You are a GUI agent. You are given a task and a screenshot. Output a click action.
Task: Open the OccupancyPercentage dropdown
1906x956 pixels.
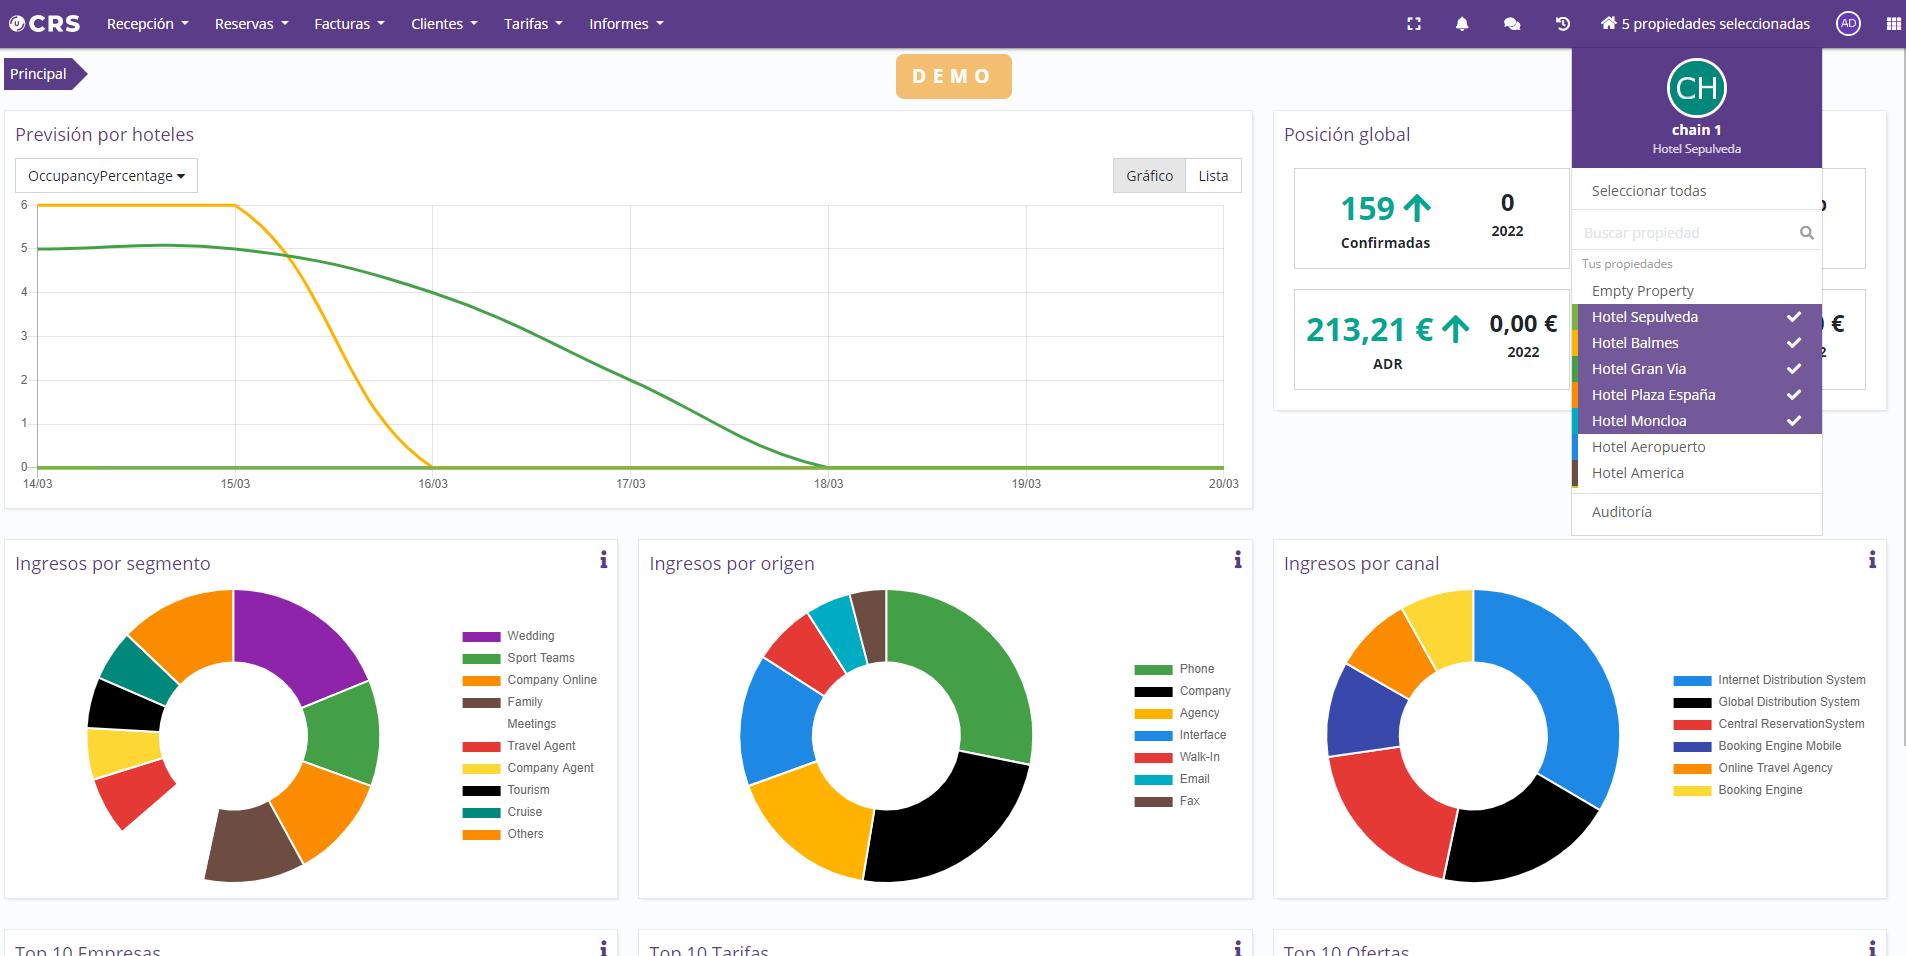coord(106,176)
